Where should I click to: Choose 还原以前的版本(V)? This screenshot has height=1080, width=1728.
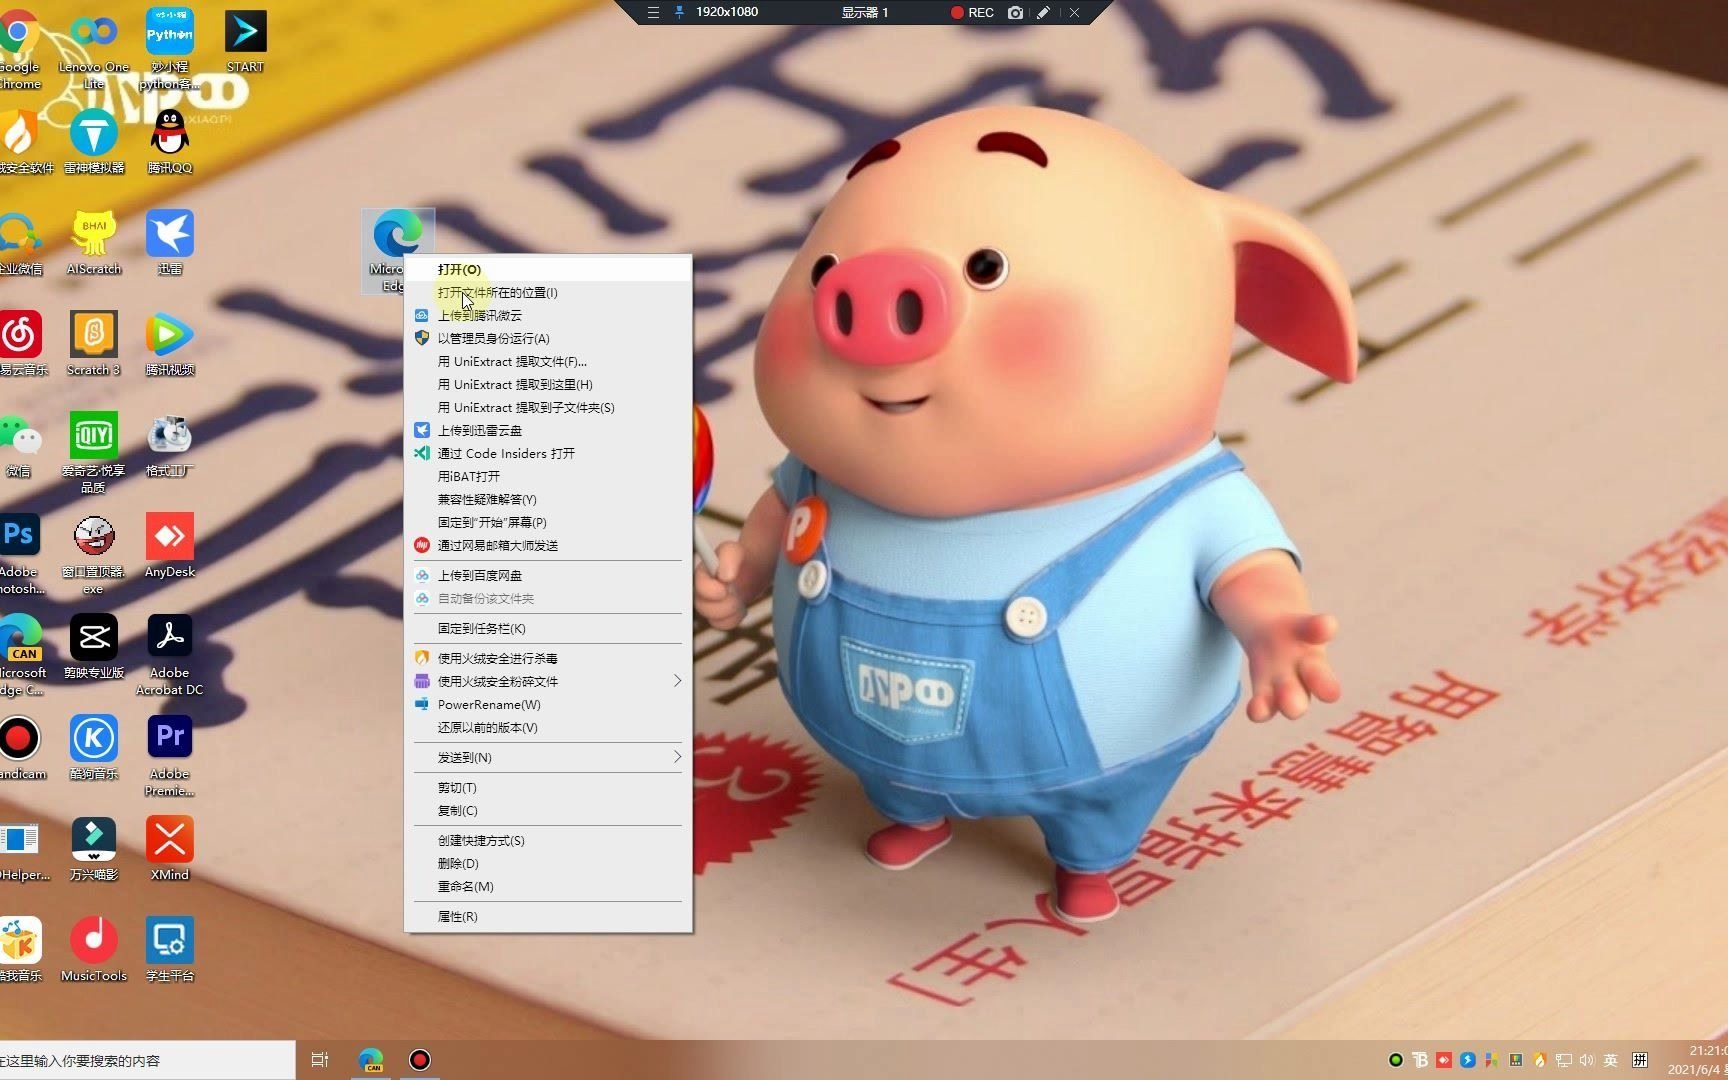547,727
